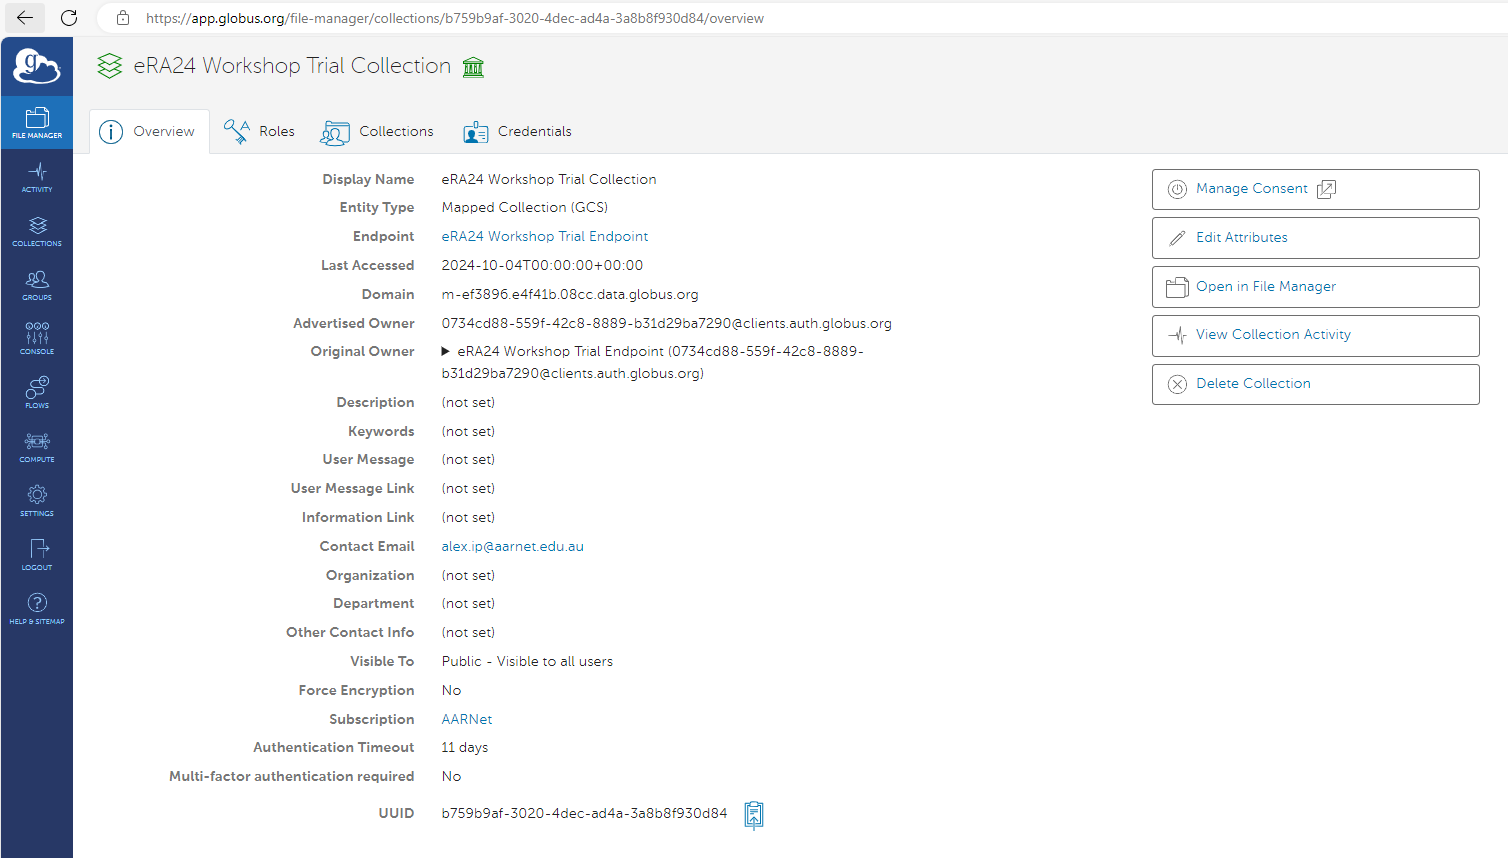
Task: Open Flows from the sidebar
Action: (37, 393)
